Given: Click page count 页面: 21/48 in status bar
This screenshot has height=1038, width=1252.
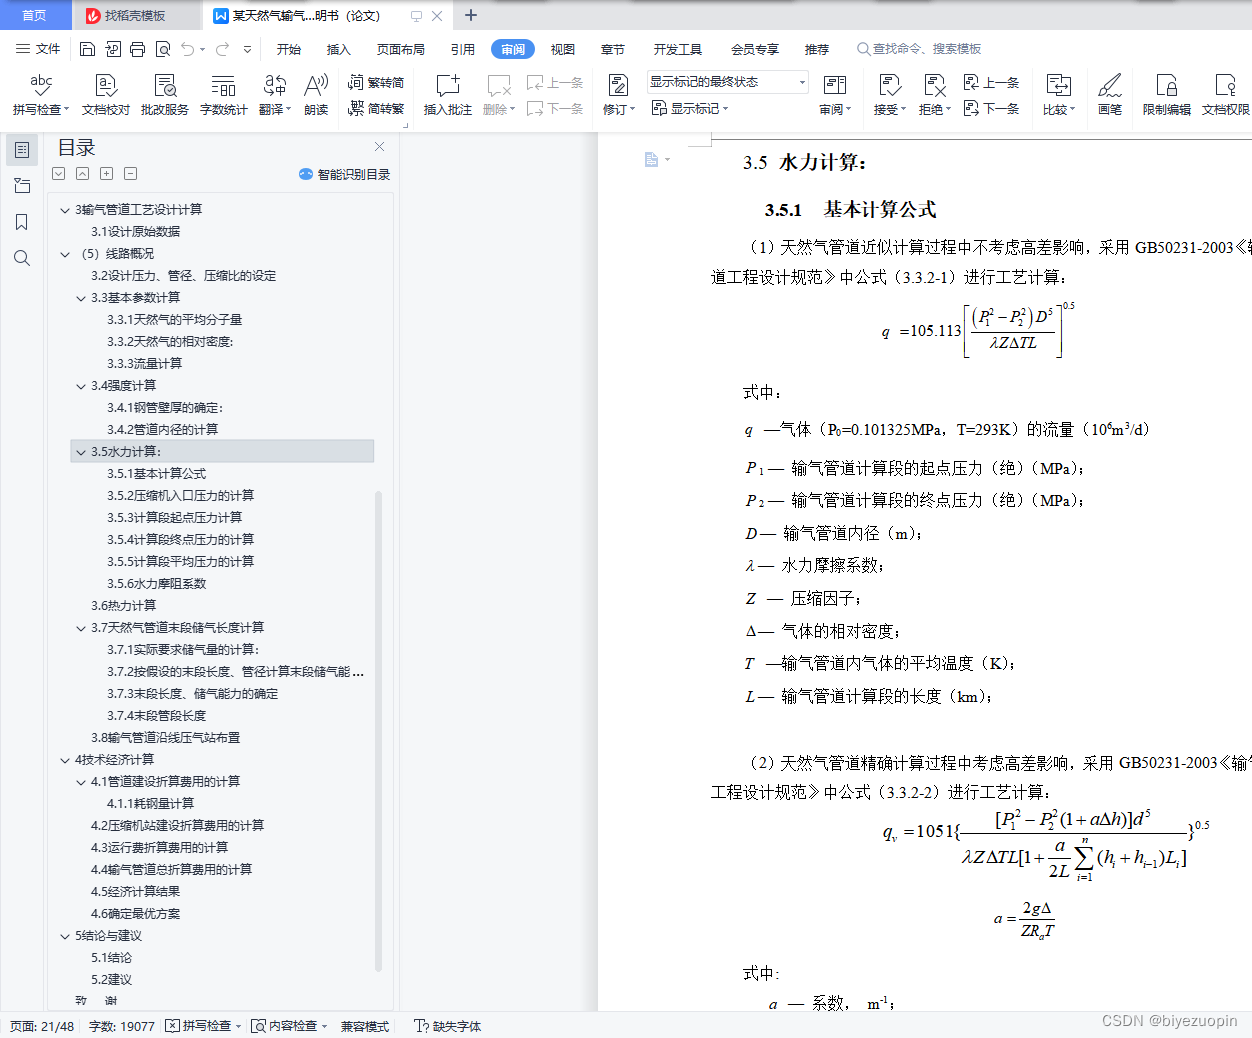Looking at the screenshot, I should click(42, 1026).
